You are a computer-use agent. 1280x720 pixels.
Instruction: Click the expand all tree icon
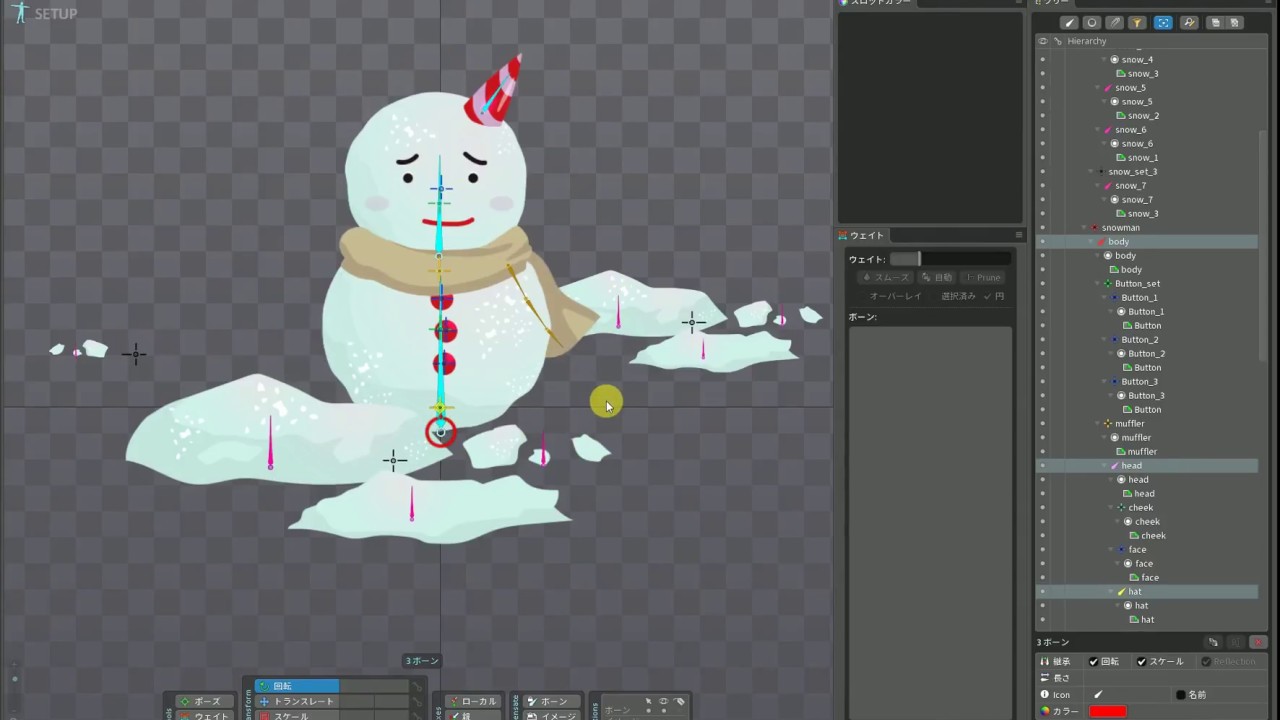click(x=1215, y=23)
